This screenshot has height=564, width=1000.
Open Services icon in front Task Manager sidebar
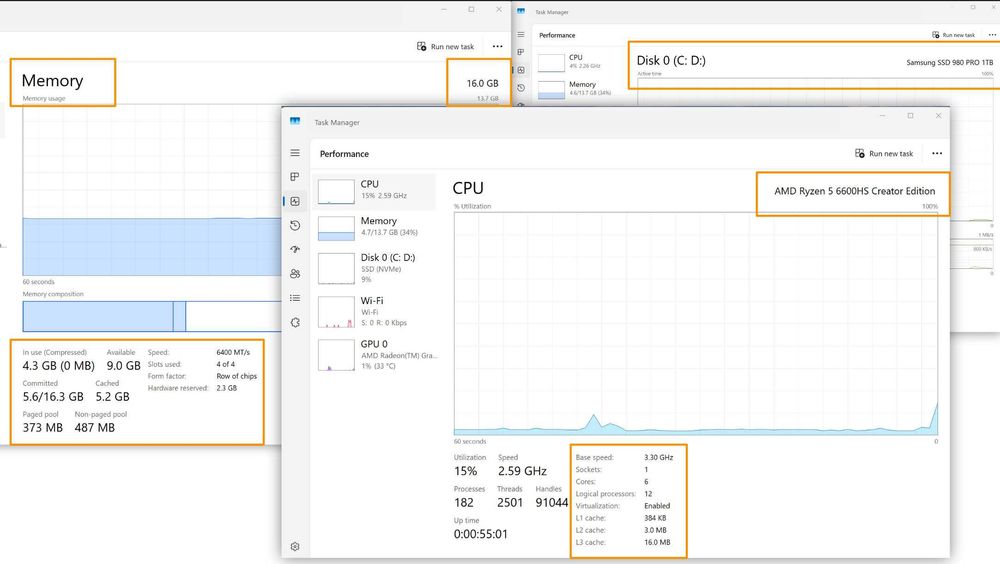click(x=295, y=322)
